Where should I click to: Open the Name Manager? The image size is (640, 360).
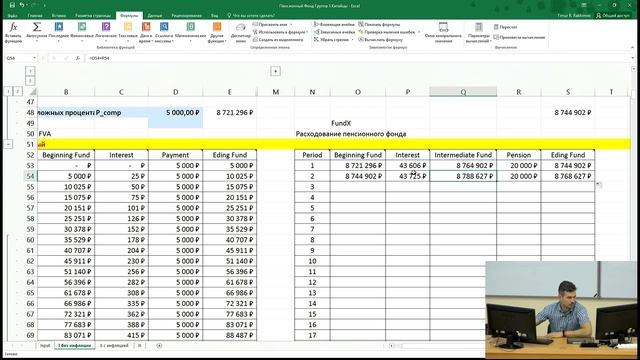[241, 32]
